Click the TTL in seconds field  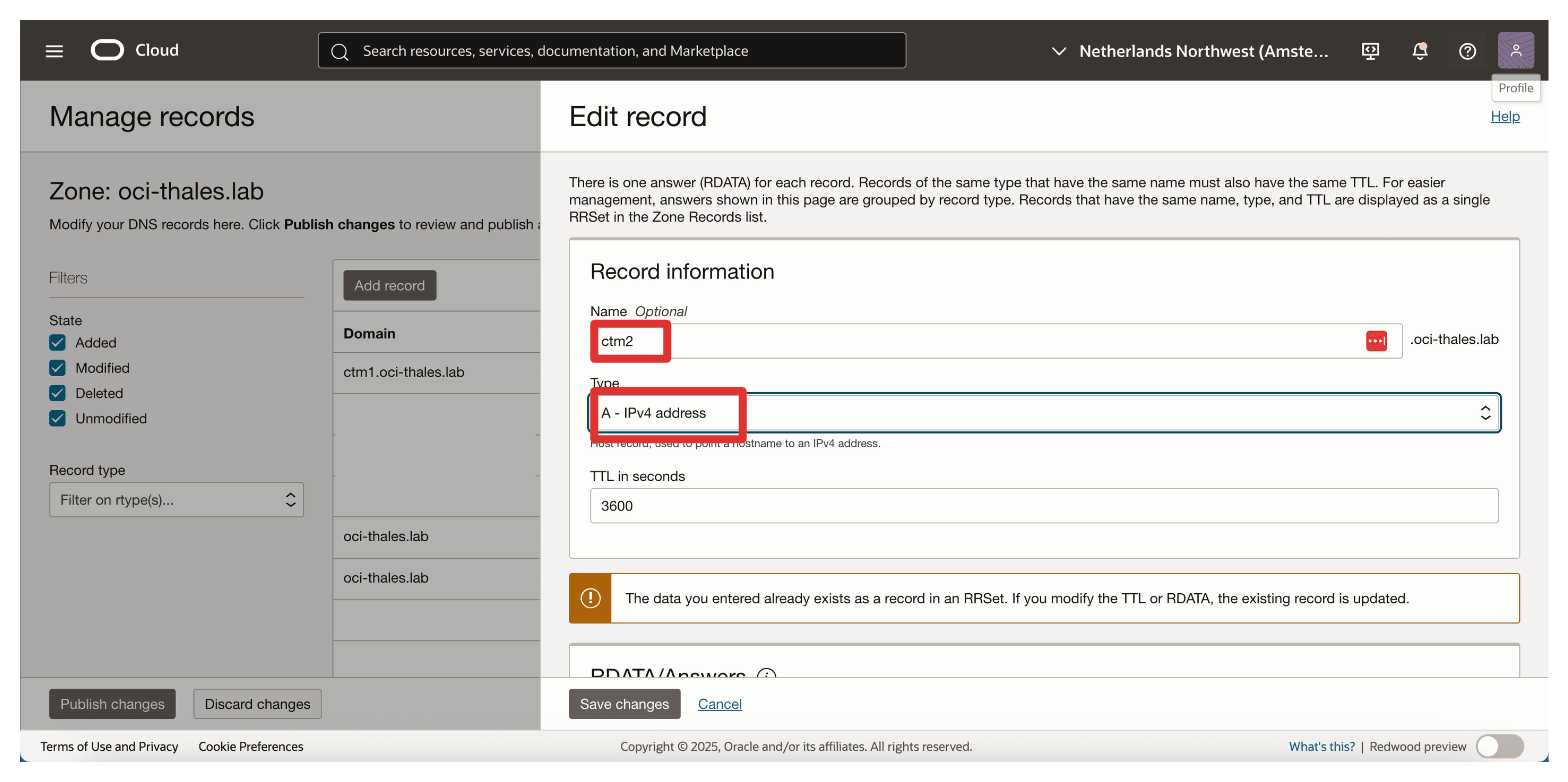(x=1044, y=506)
